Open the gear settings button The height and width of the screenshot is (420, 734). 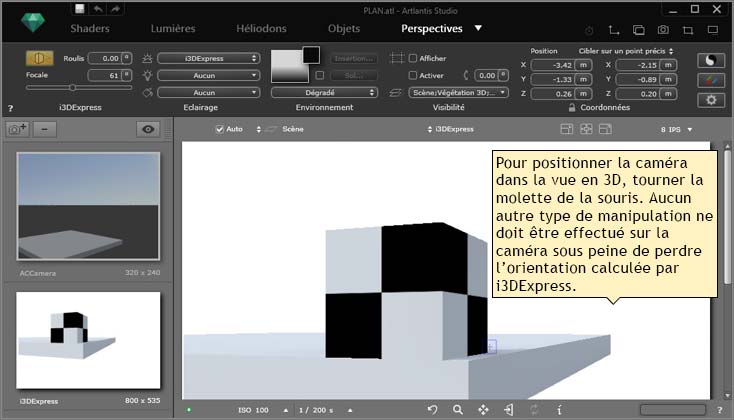click(x=711, y=100)
